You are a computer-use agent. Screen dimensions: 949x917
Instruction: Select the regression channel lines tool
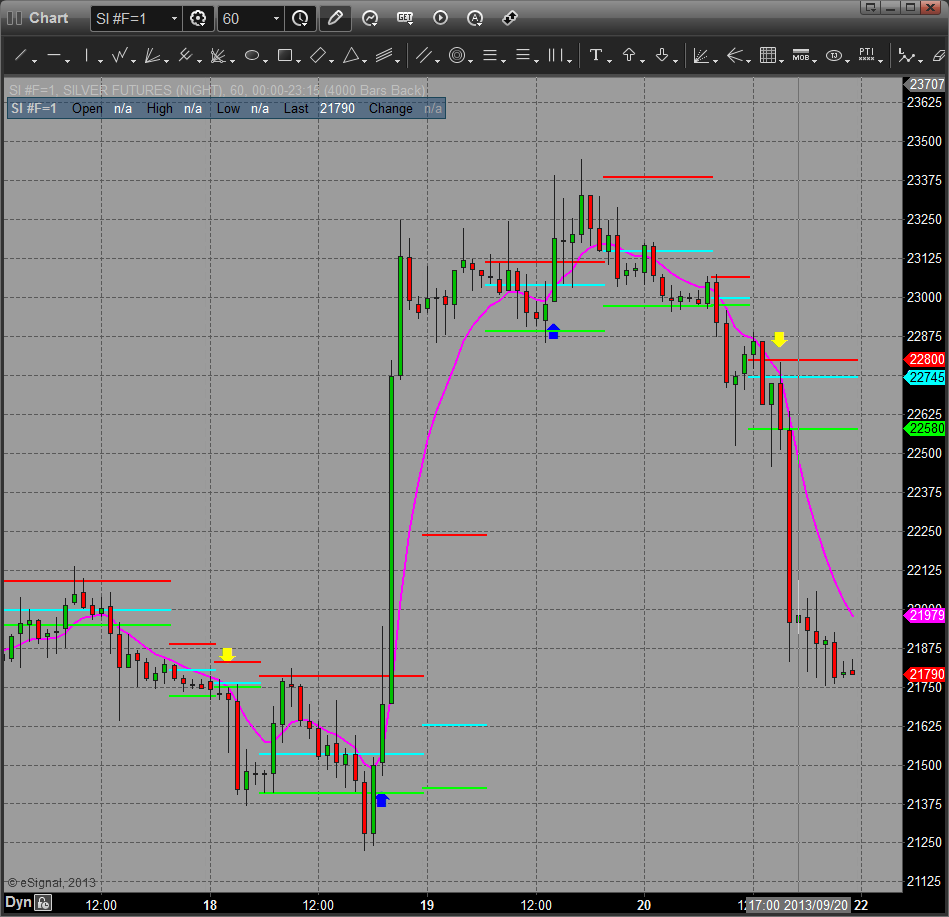[384, 56]
